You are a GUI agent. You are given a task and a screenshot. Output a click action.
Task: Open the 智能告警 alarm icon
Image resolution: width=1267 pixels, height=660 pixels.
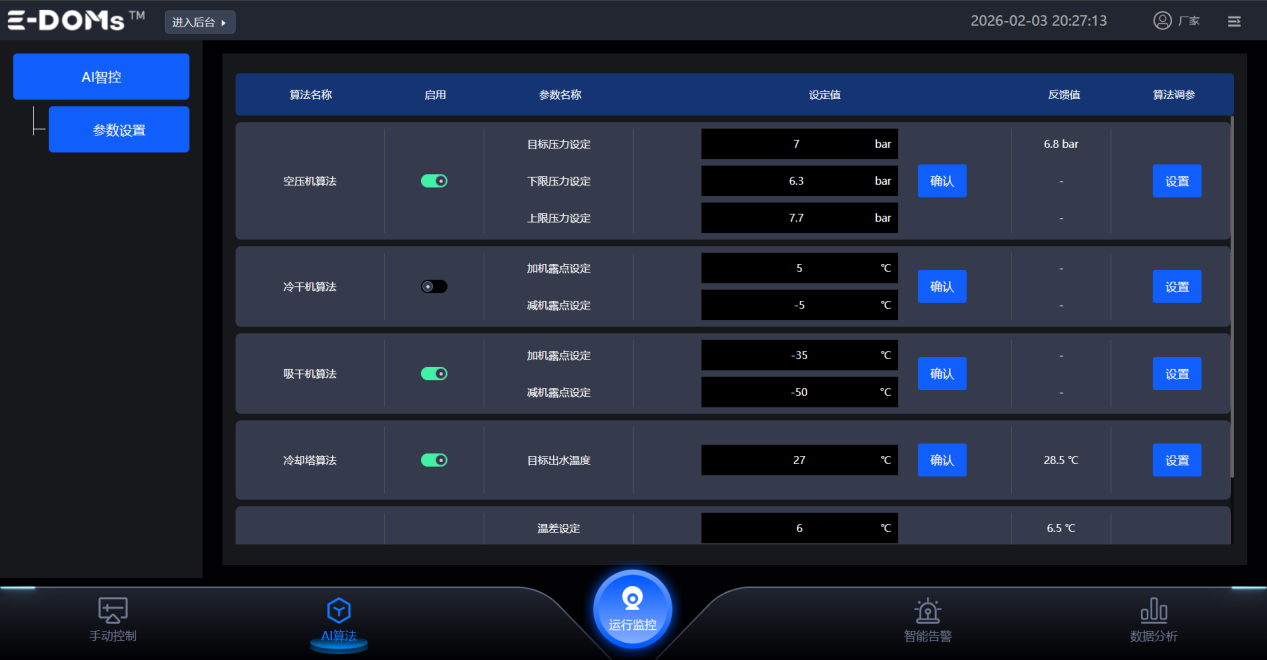pos(928,610)
